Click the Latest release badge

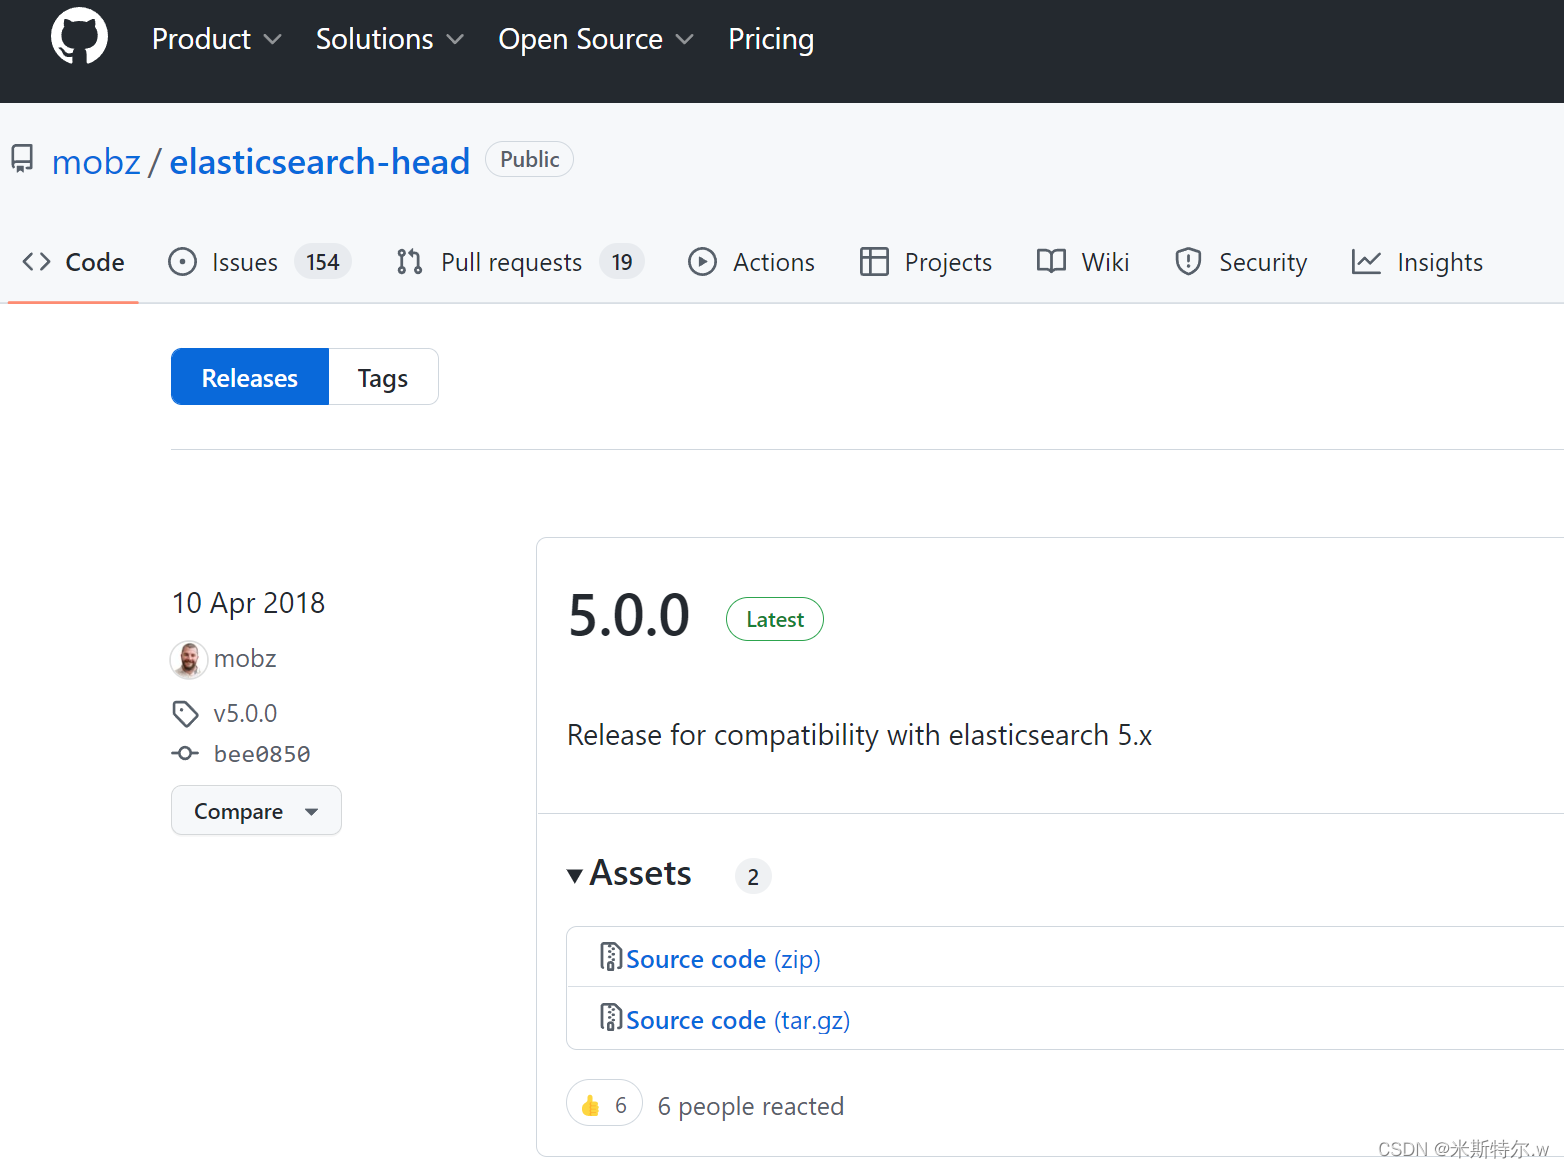[x=775, y=619]
